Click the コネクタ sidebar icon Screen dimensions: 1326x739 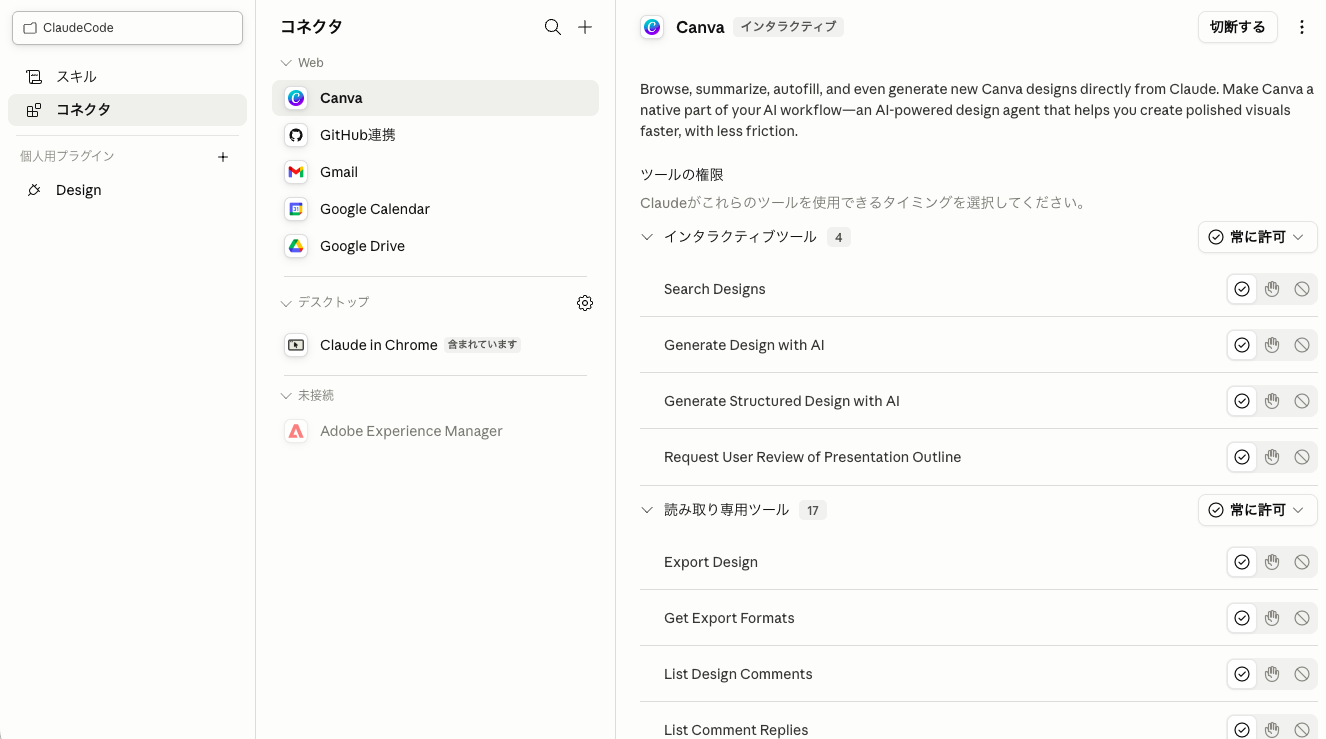click(34, 110)
